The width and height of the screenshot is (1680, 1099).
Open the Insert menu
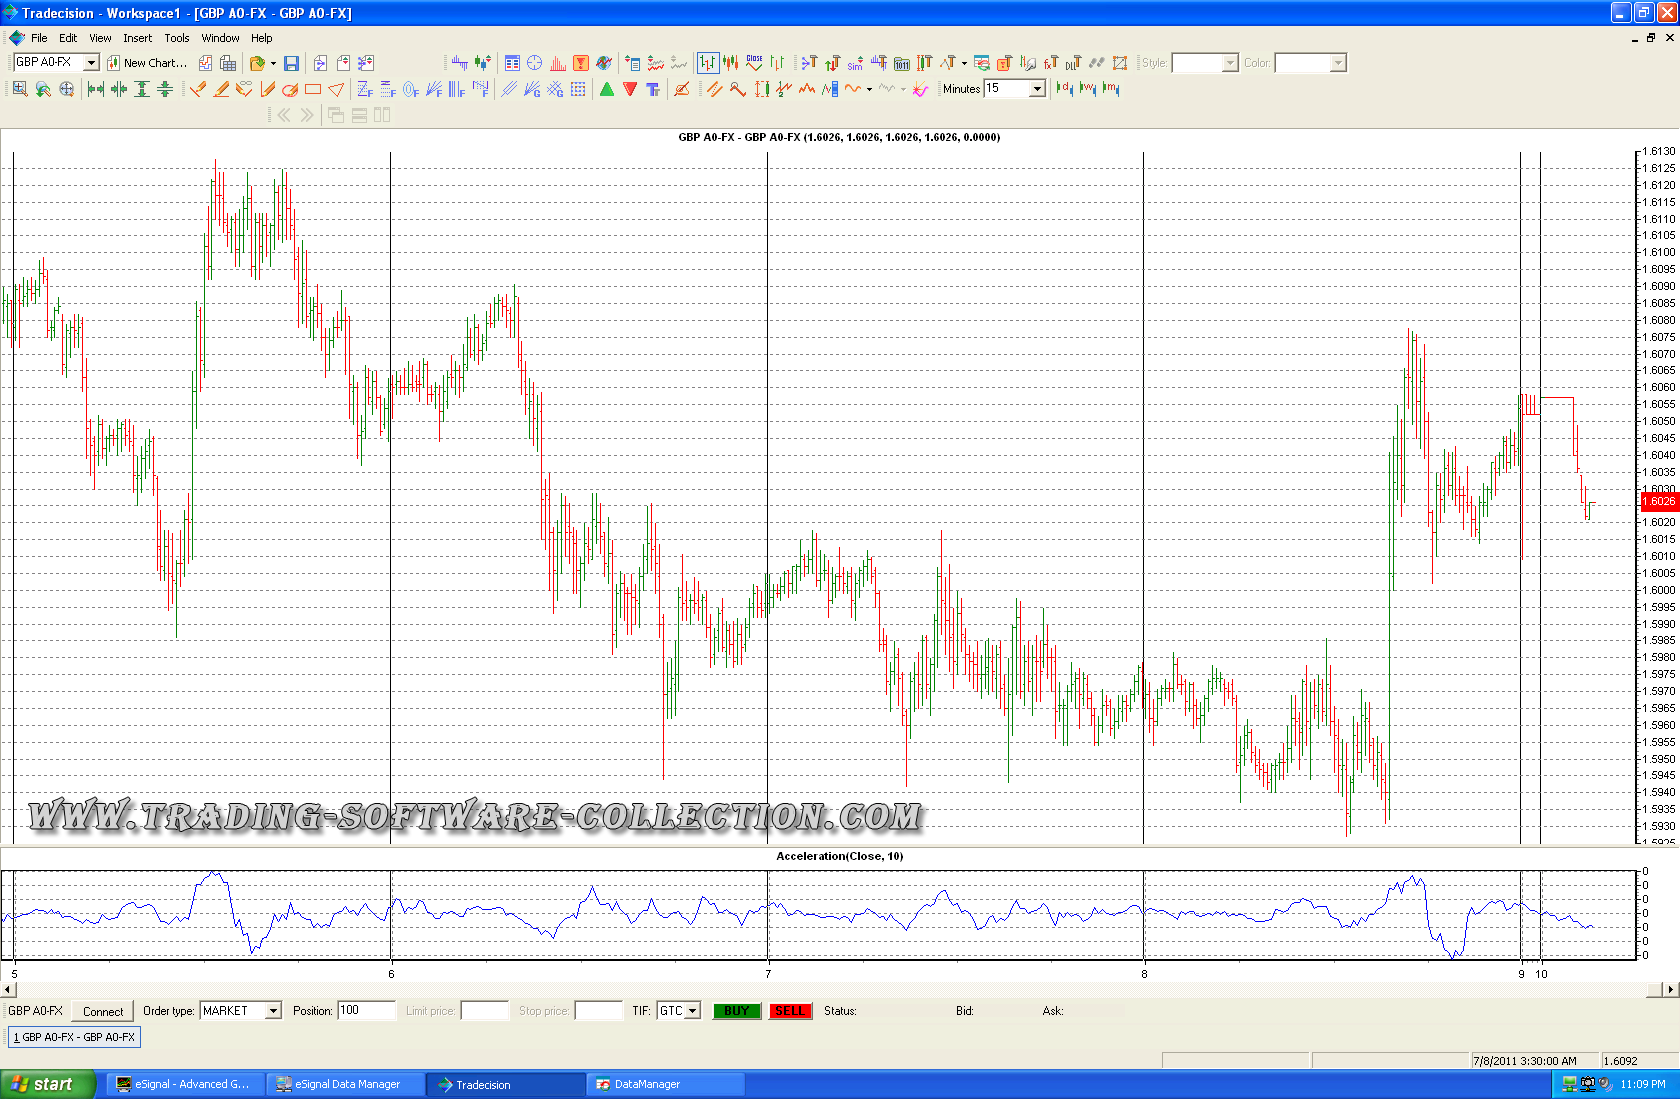(x=138, y=38)
